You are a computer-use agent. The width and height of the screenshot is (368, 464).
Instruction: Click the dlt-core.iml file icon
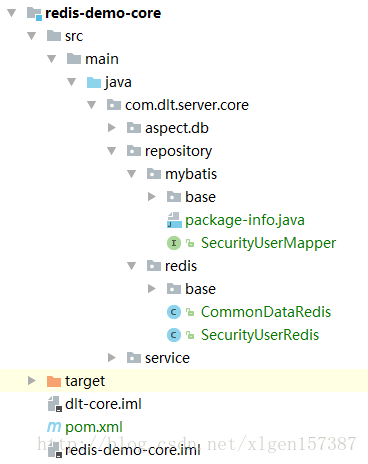[x=55, y=404]
